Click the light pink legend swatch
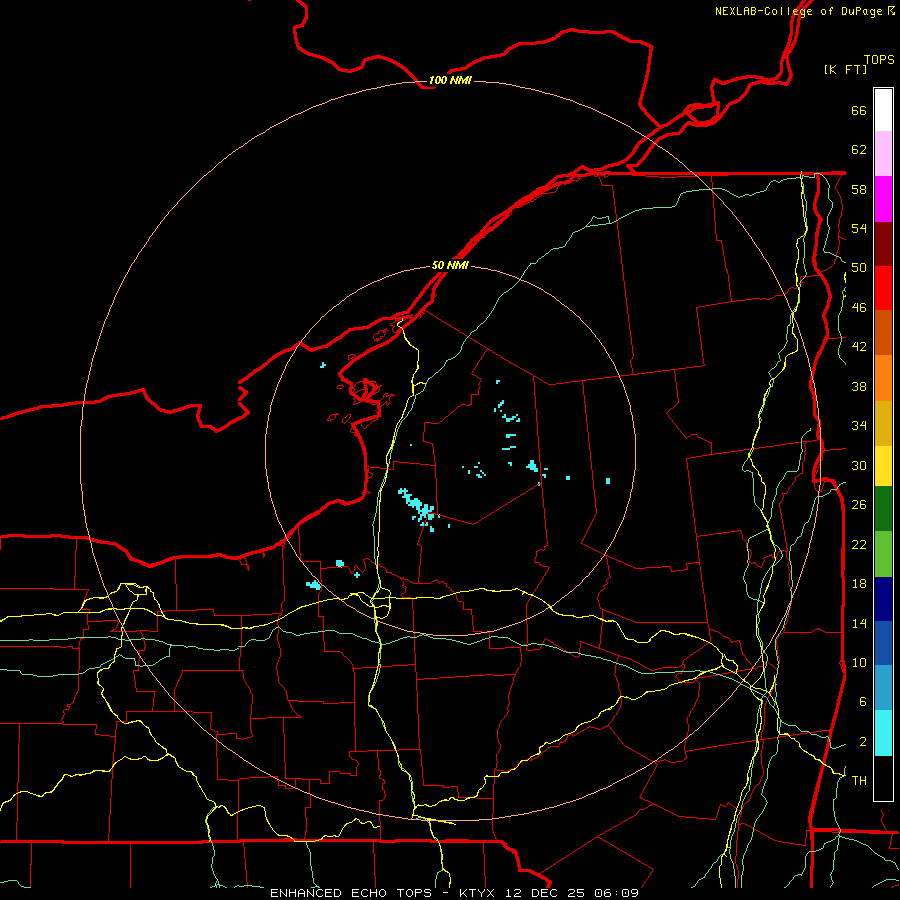 point(883,154)
